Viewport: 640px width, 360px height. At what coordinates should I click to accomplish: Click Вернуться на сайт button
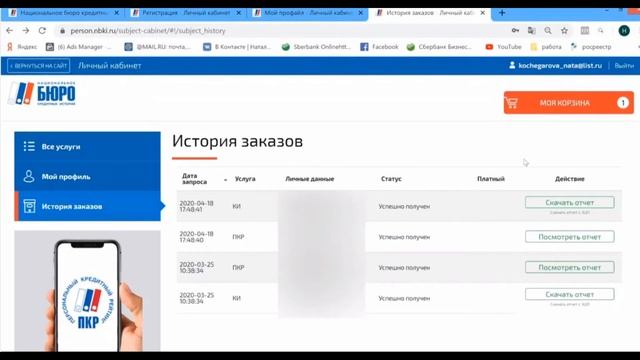click(39, 66)
